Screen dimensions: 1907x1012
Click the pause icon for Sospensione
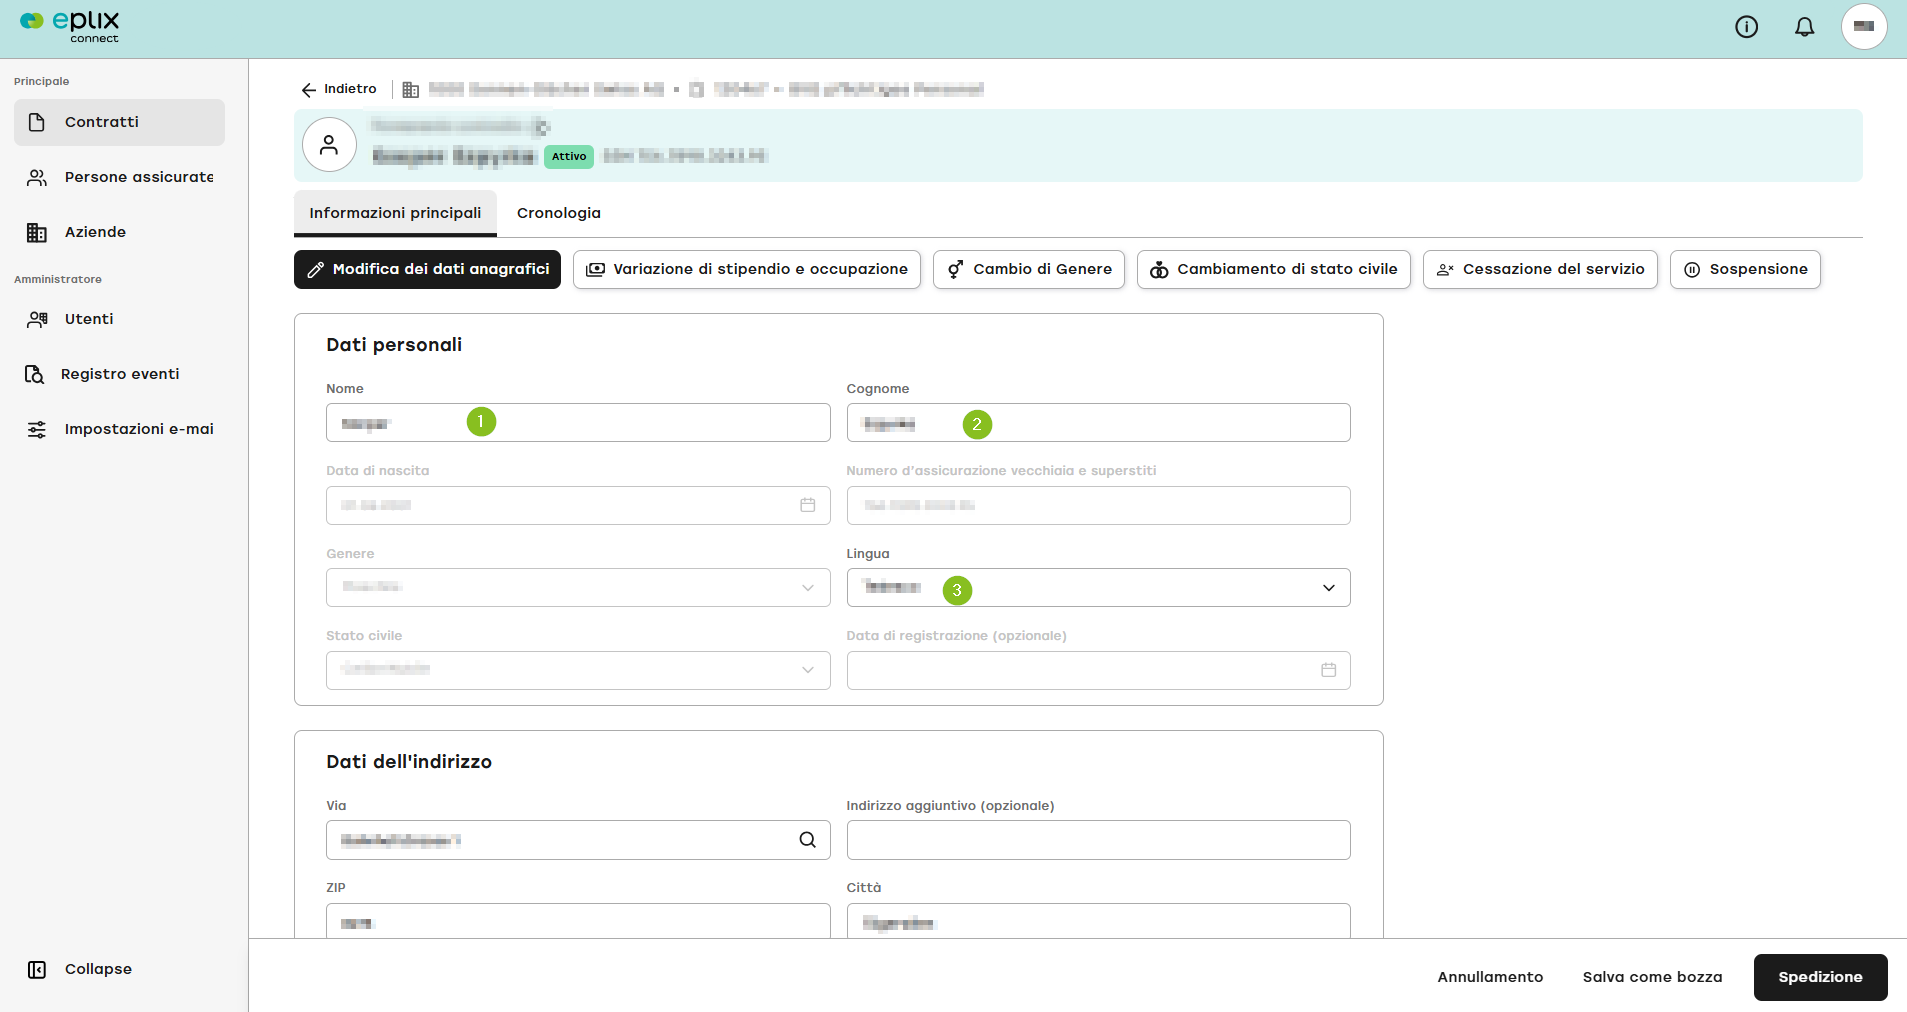pyautogui.click(x=1692, y=270)
